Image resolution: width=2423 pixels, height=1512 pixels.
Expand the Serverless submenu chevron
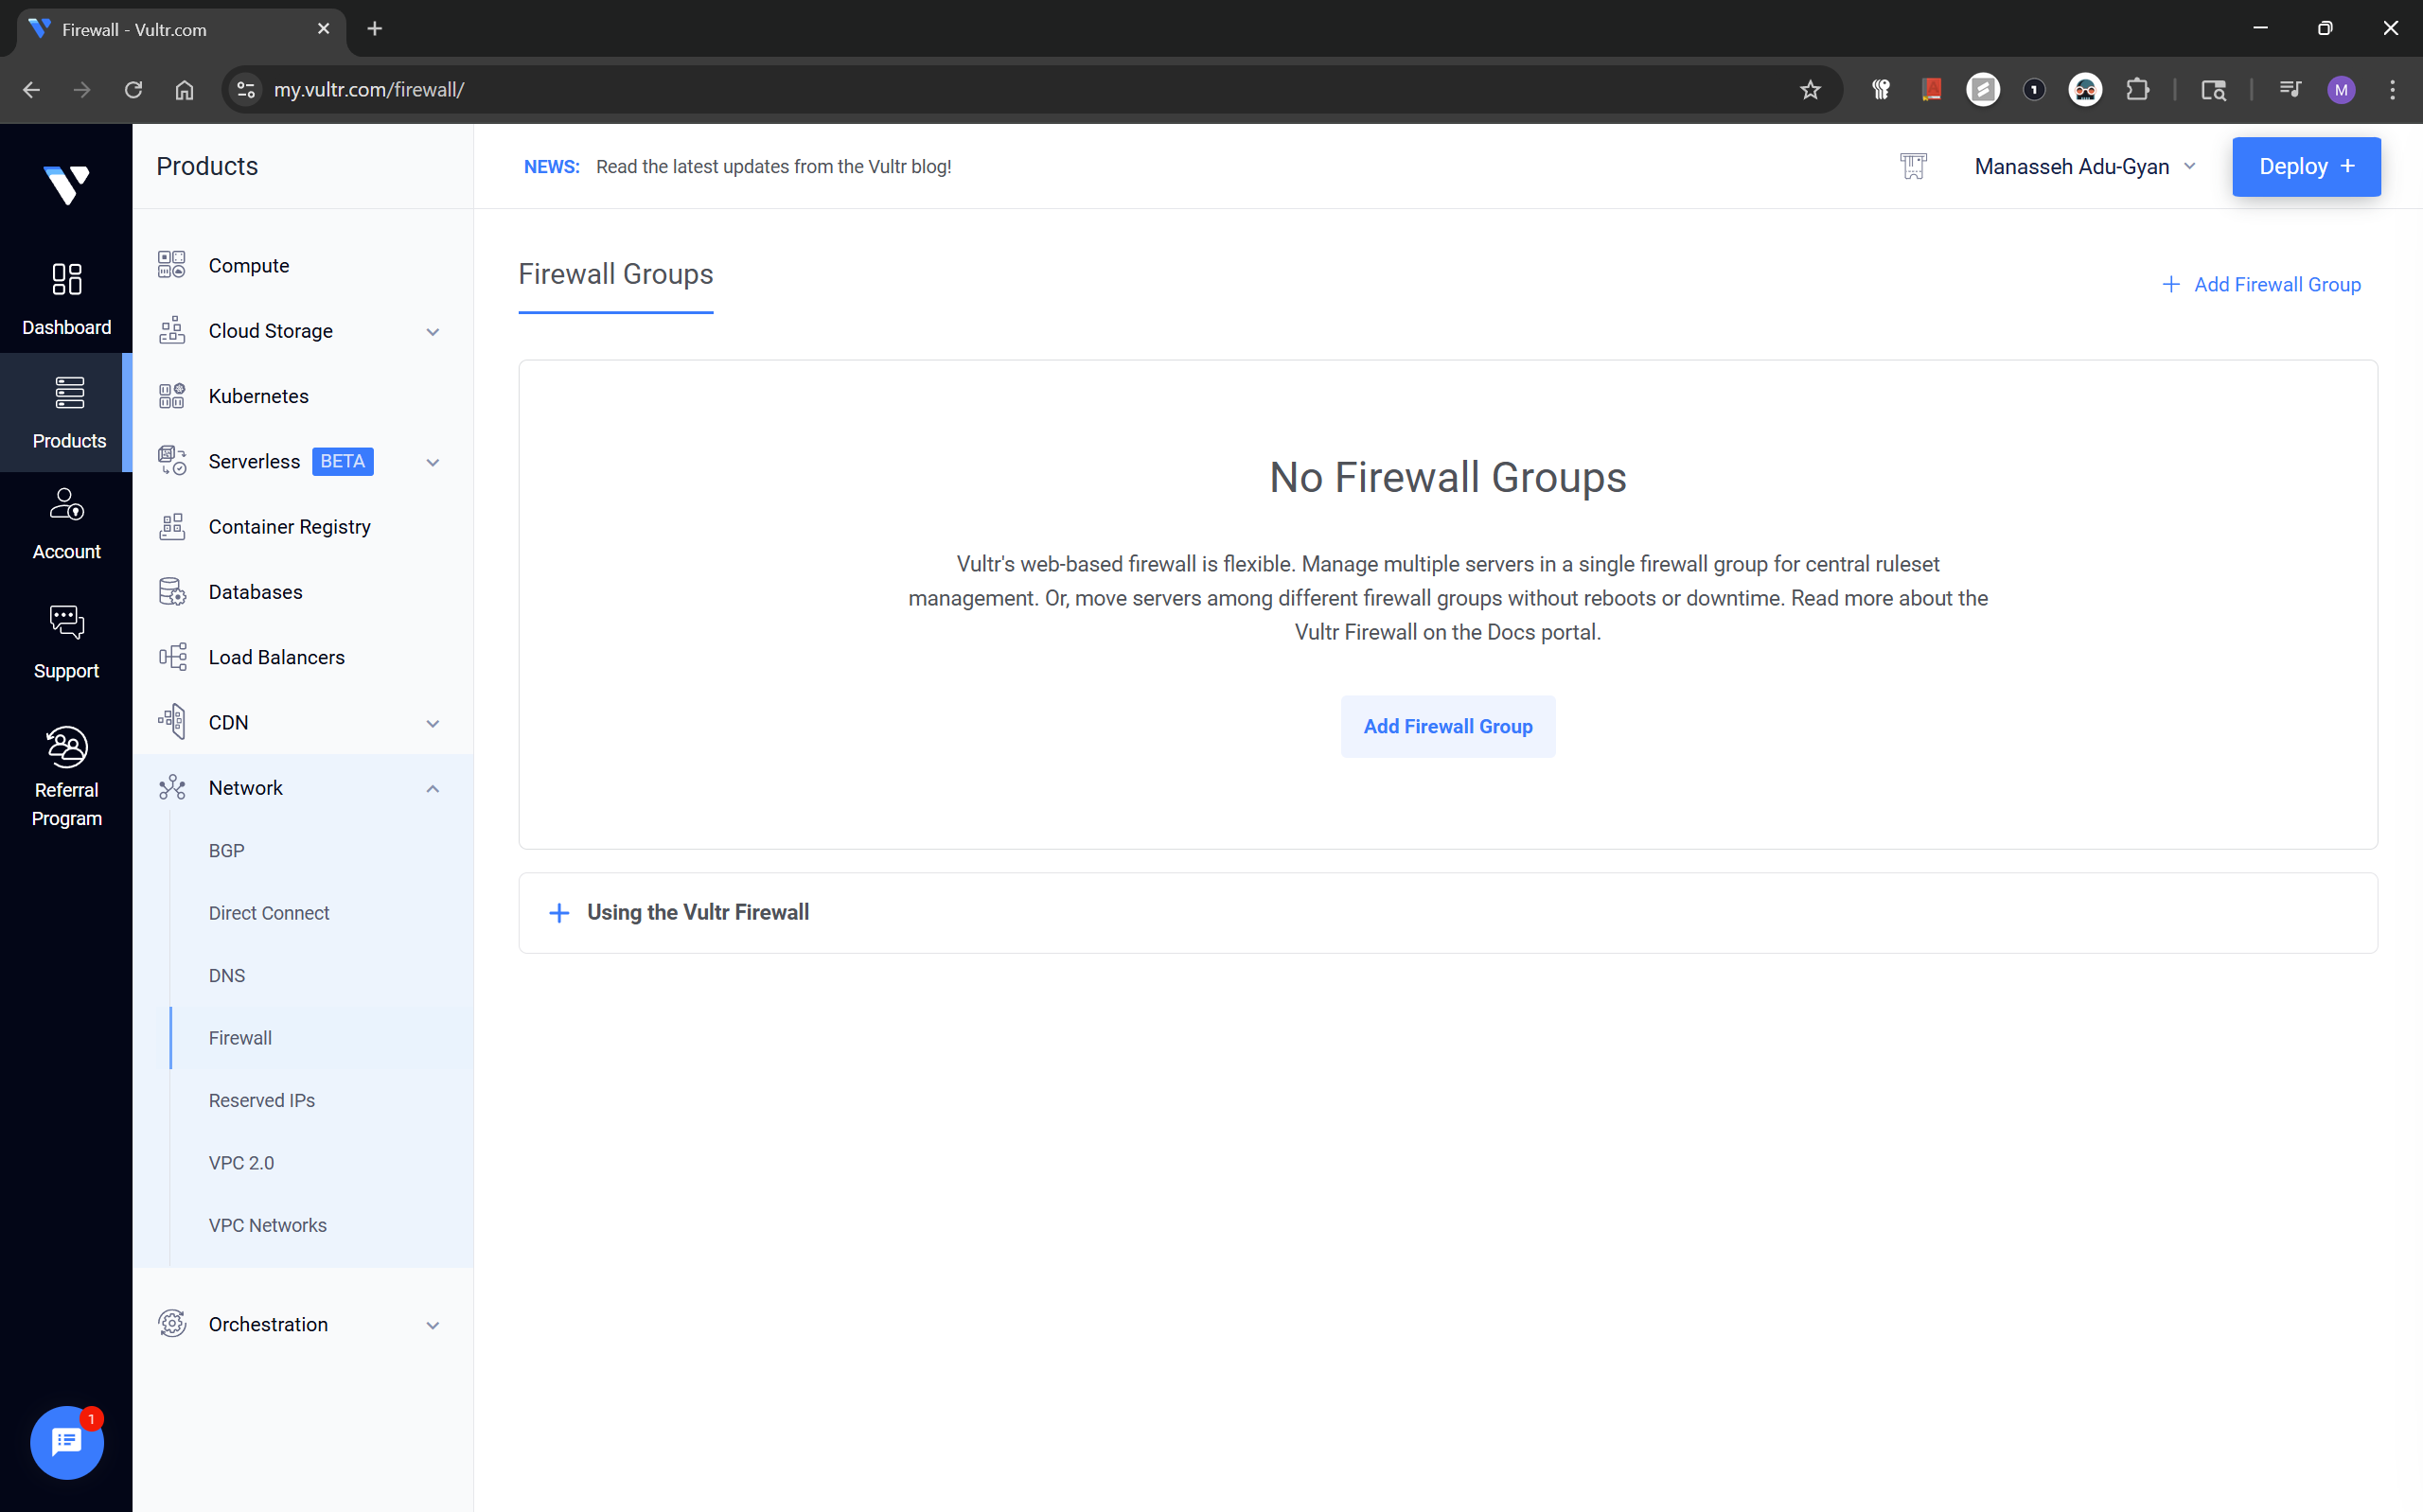click(x=433, y=462)
